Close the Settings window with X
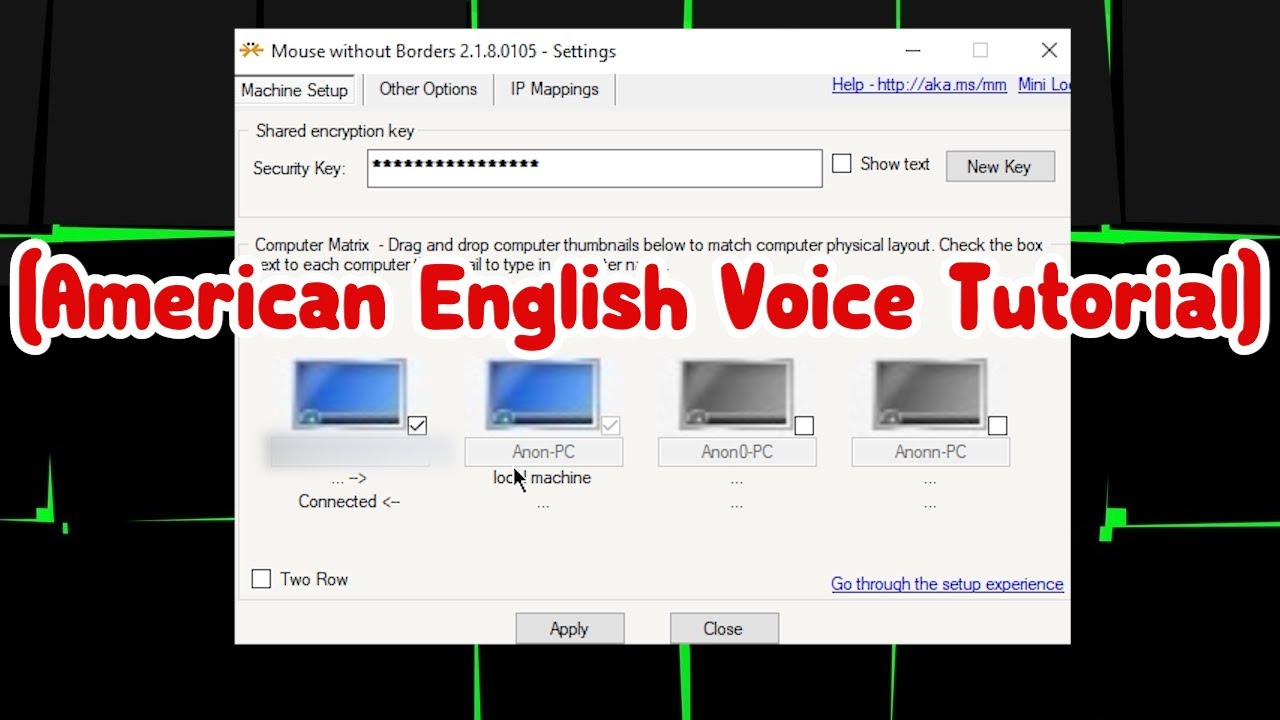 [1048, 50]
